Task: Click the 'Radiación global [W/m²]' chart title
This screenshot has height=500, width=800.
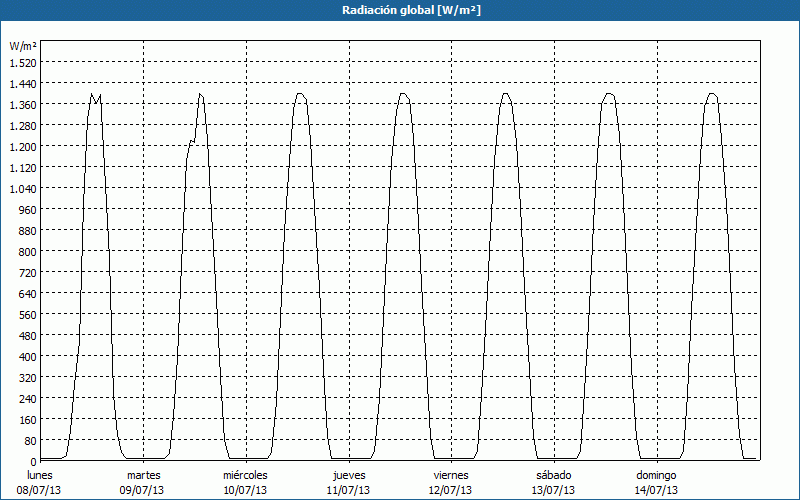Action: pyautogui.click(x=400, y=10)
